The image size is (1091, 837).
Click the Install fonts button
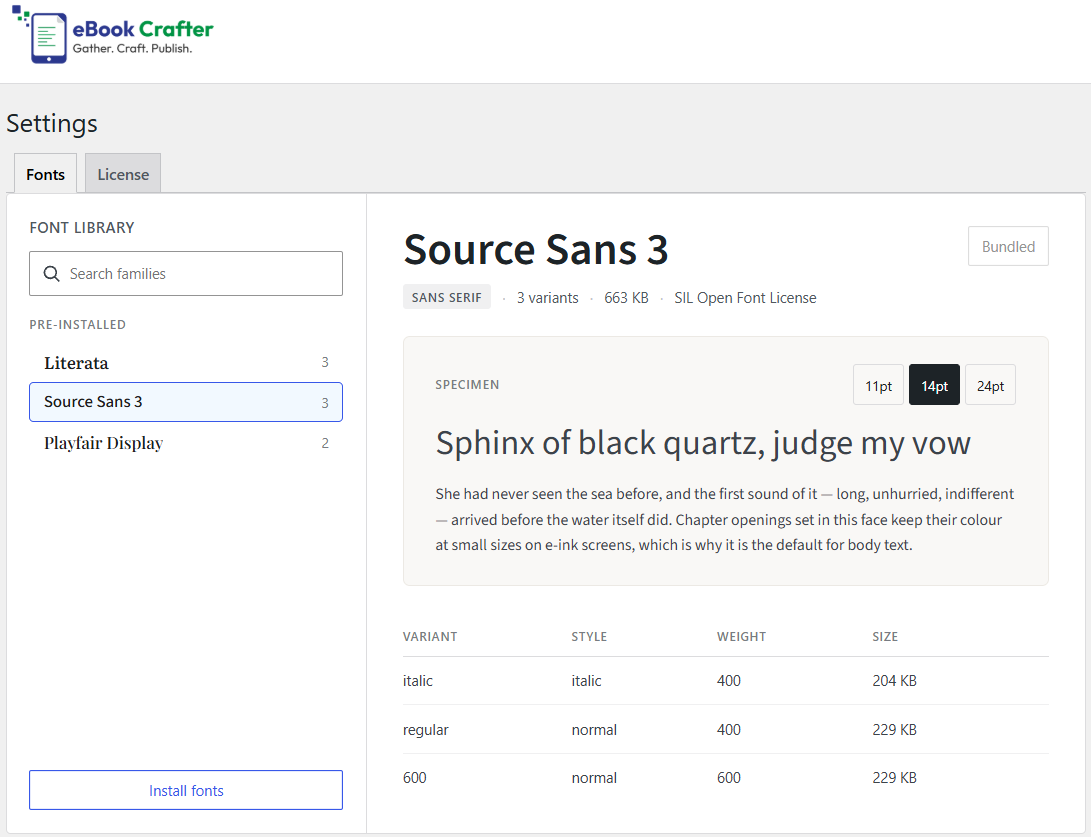(x=186, y=790)
